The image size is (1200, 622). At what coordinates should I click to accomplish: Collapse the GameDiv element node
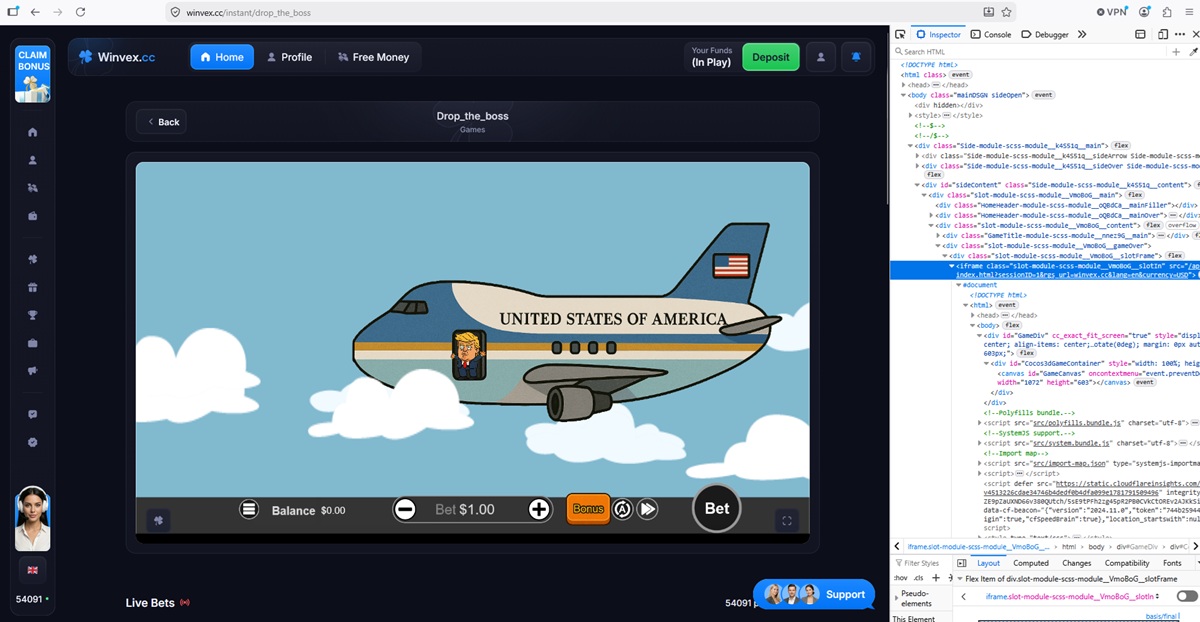point(981,335)
